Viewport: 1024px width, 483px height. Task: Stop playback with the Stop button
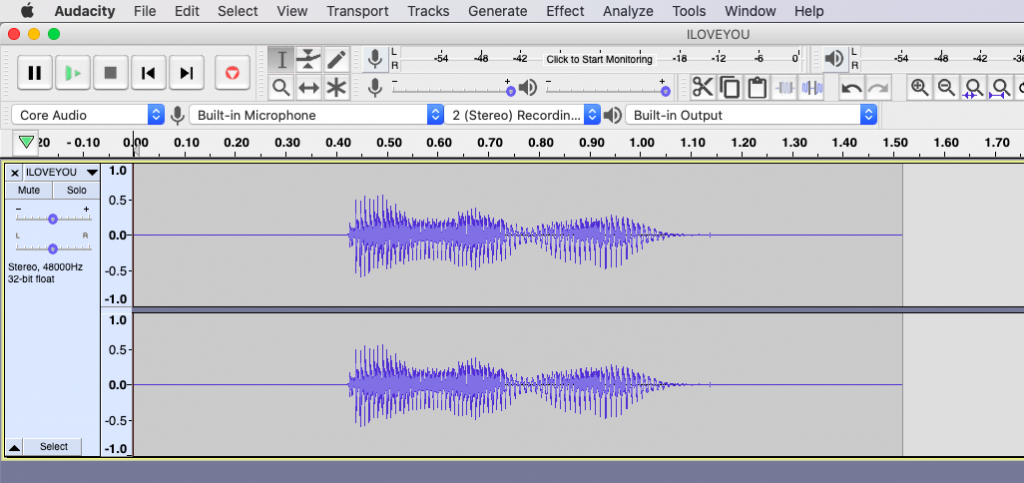coord(110,72)
